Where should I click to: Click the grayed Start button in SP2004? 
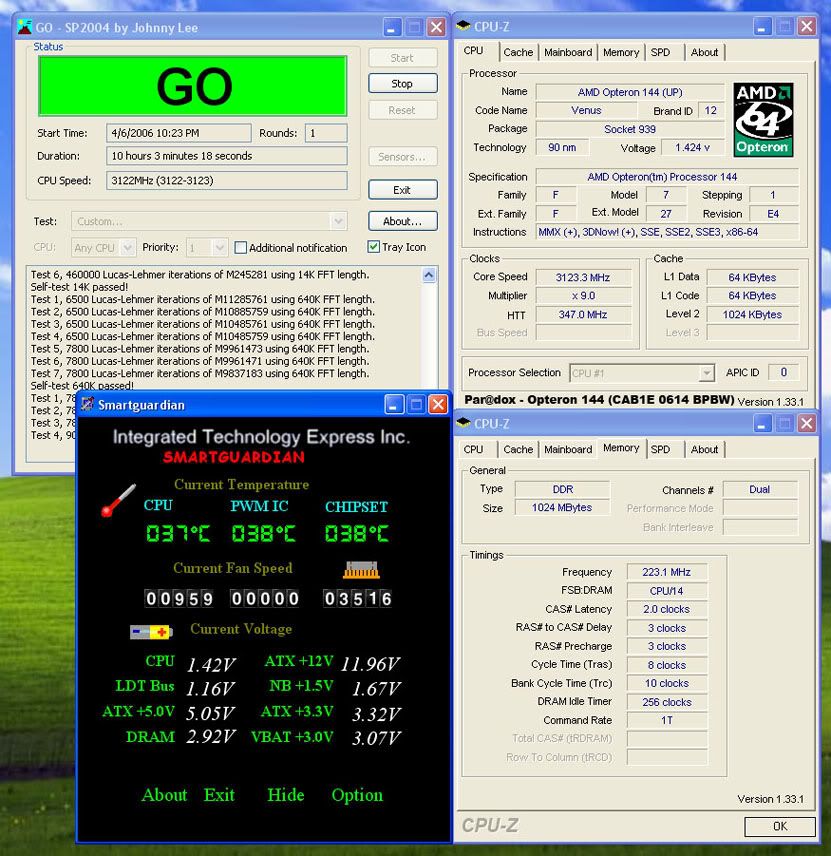coord(402,57)
